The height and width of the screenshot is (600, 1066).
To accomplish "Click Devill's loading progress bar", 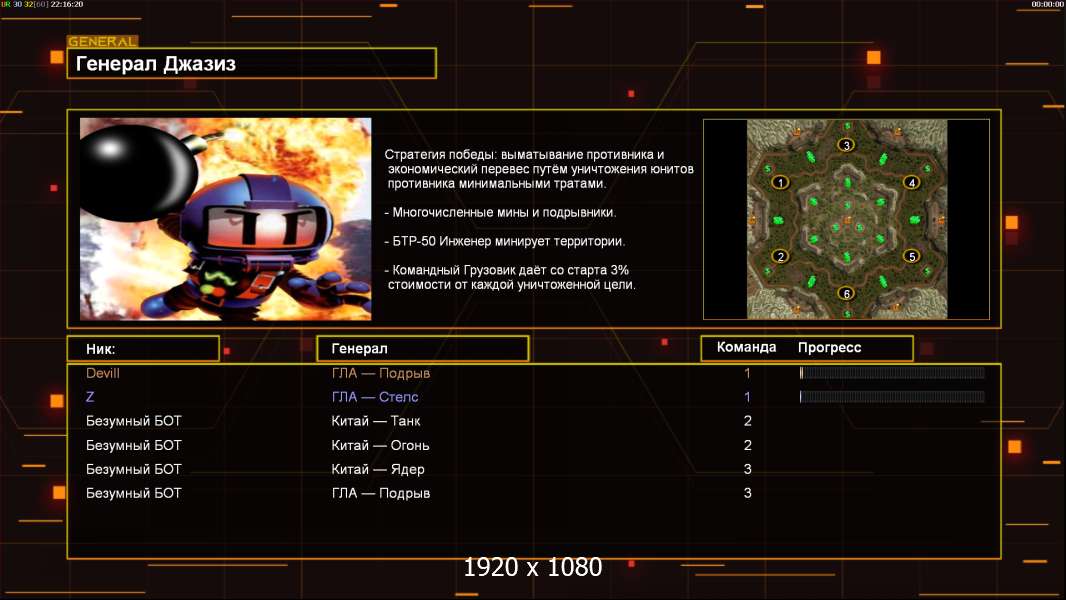I will tap(892, 372).
